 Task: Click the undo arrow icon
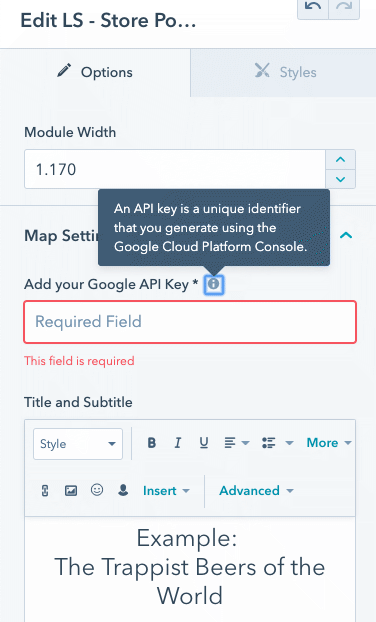coord(313,7)
